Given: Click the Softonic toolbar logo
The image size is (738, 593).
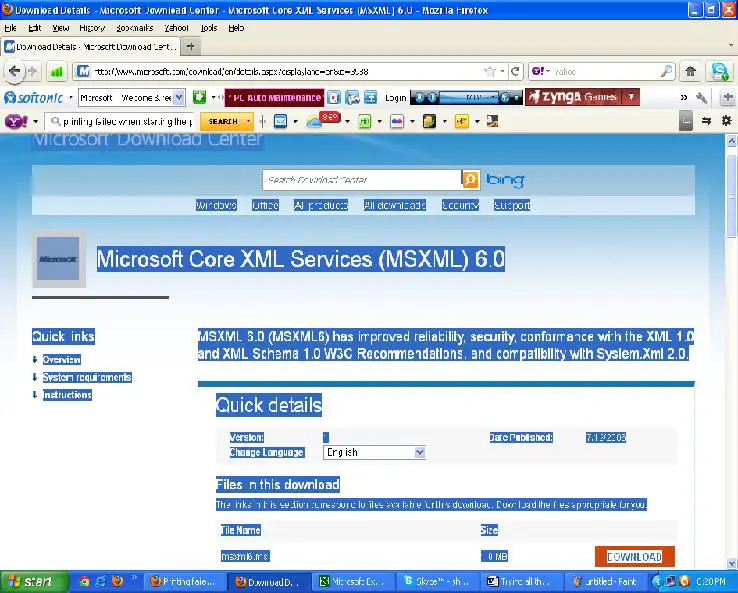Looking at the screenshot, I should point(33,97).
